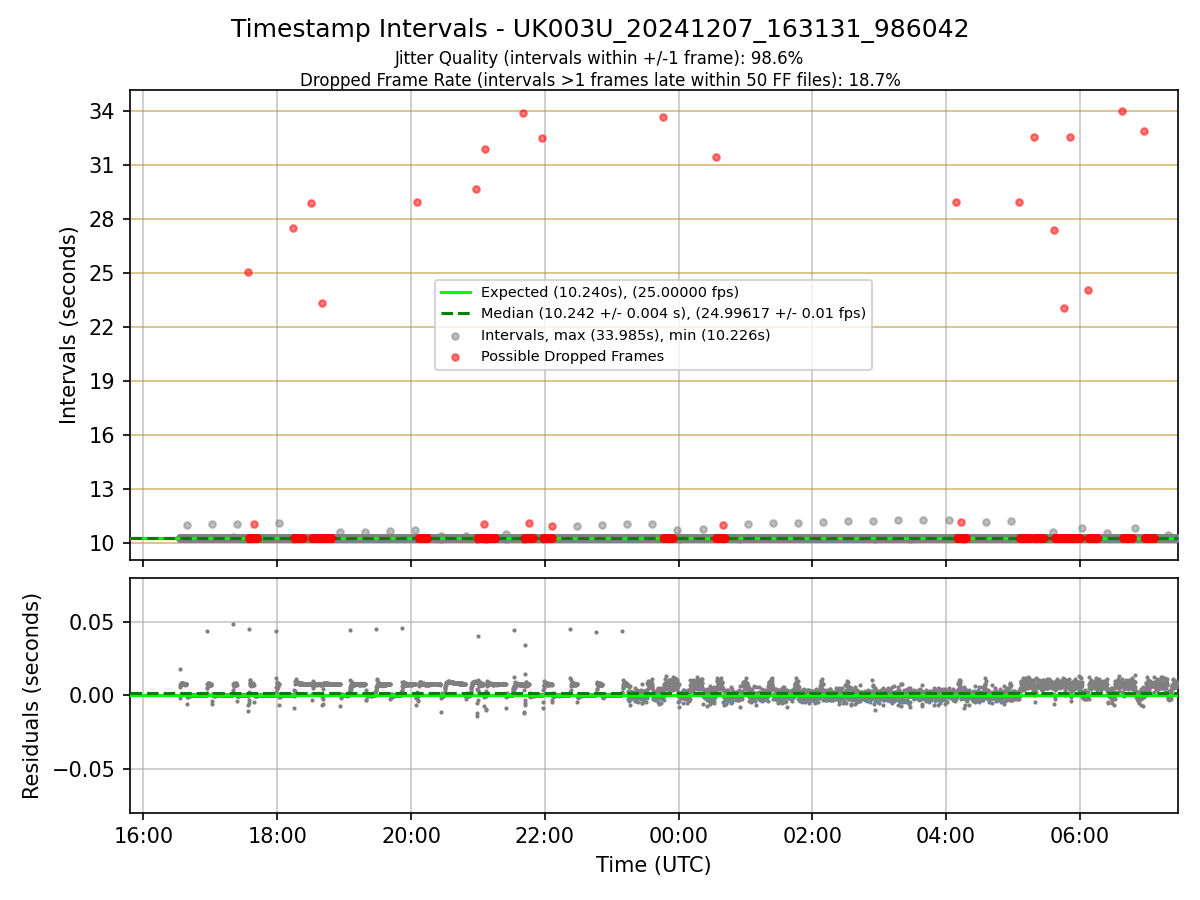Click the 20:00 x-axis tick label
1200x900 pixels.
click(411, 836)
